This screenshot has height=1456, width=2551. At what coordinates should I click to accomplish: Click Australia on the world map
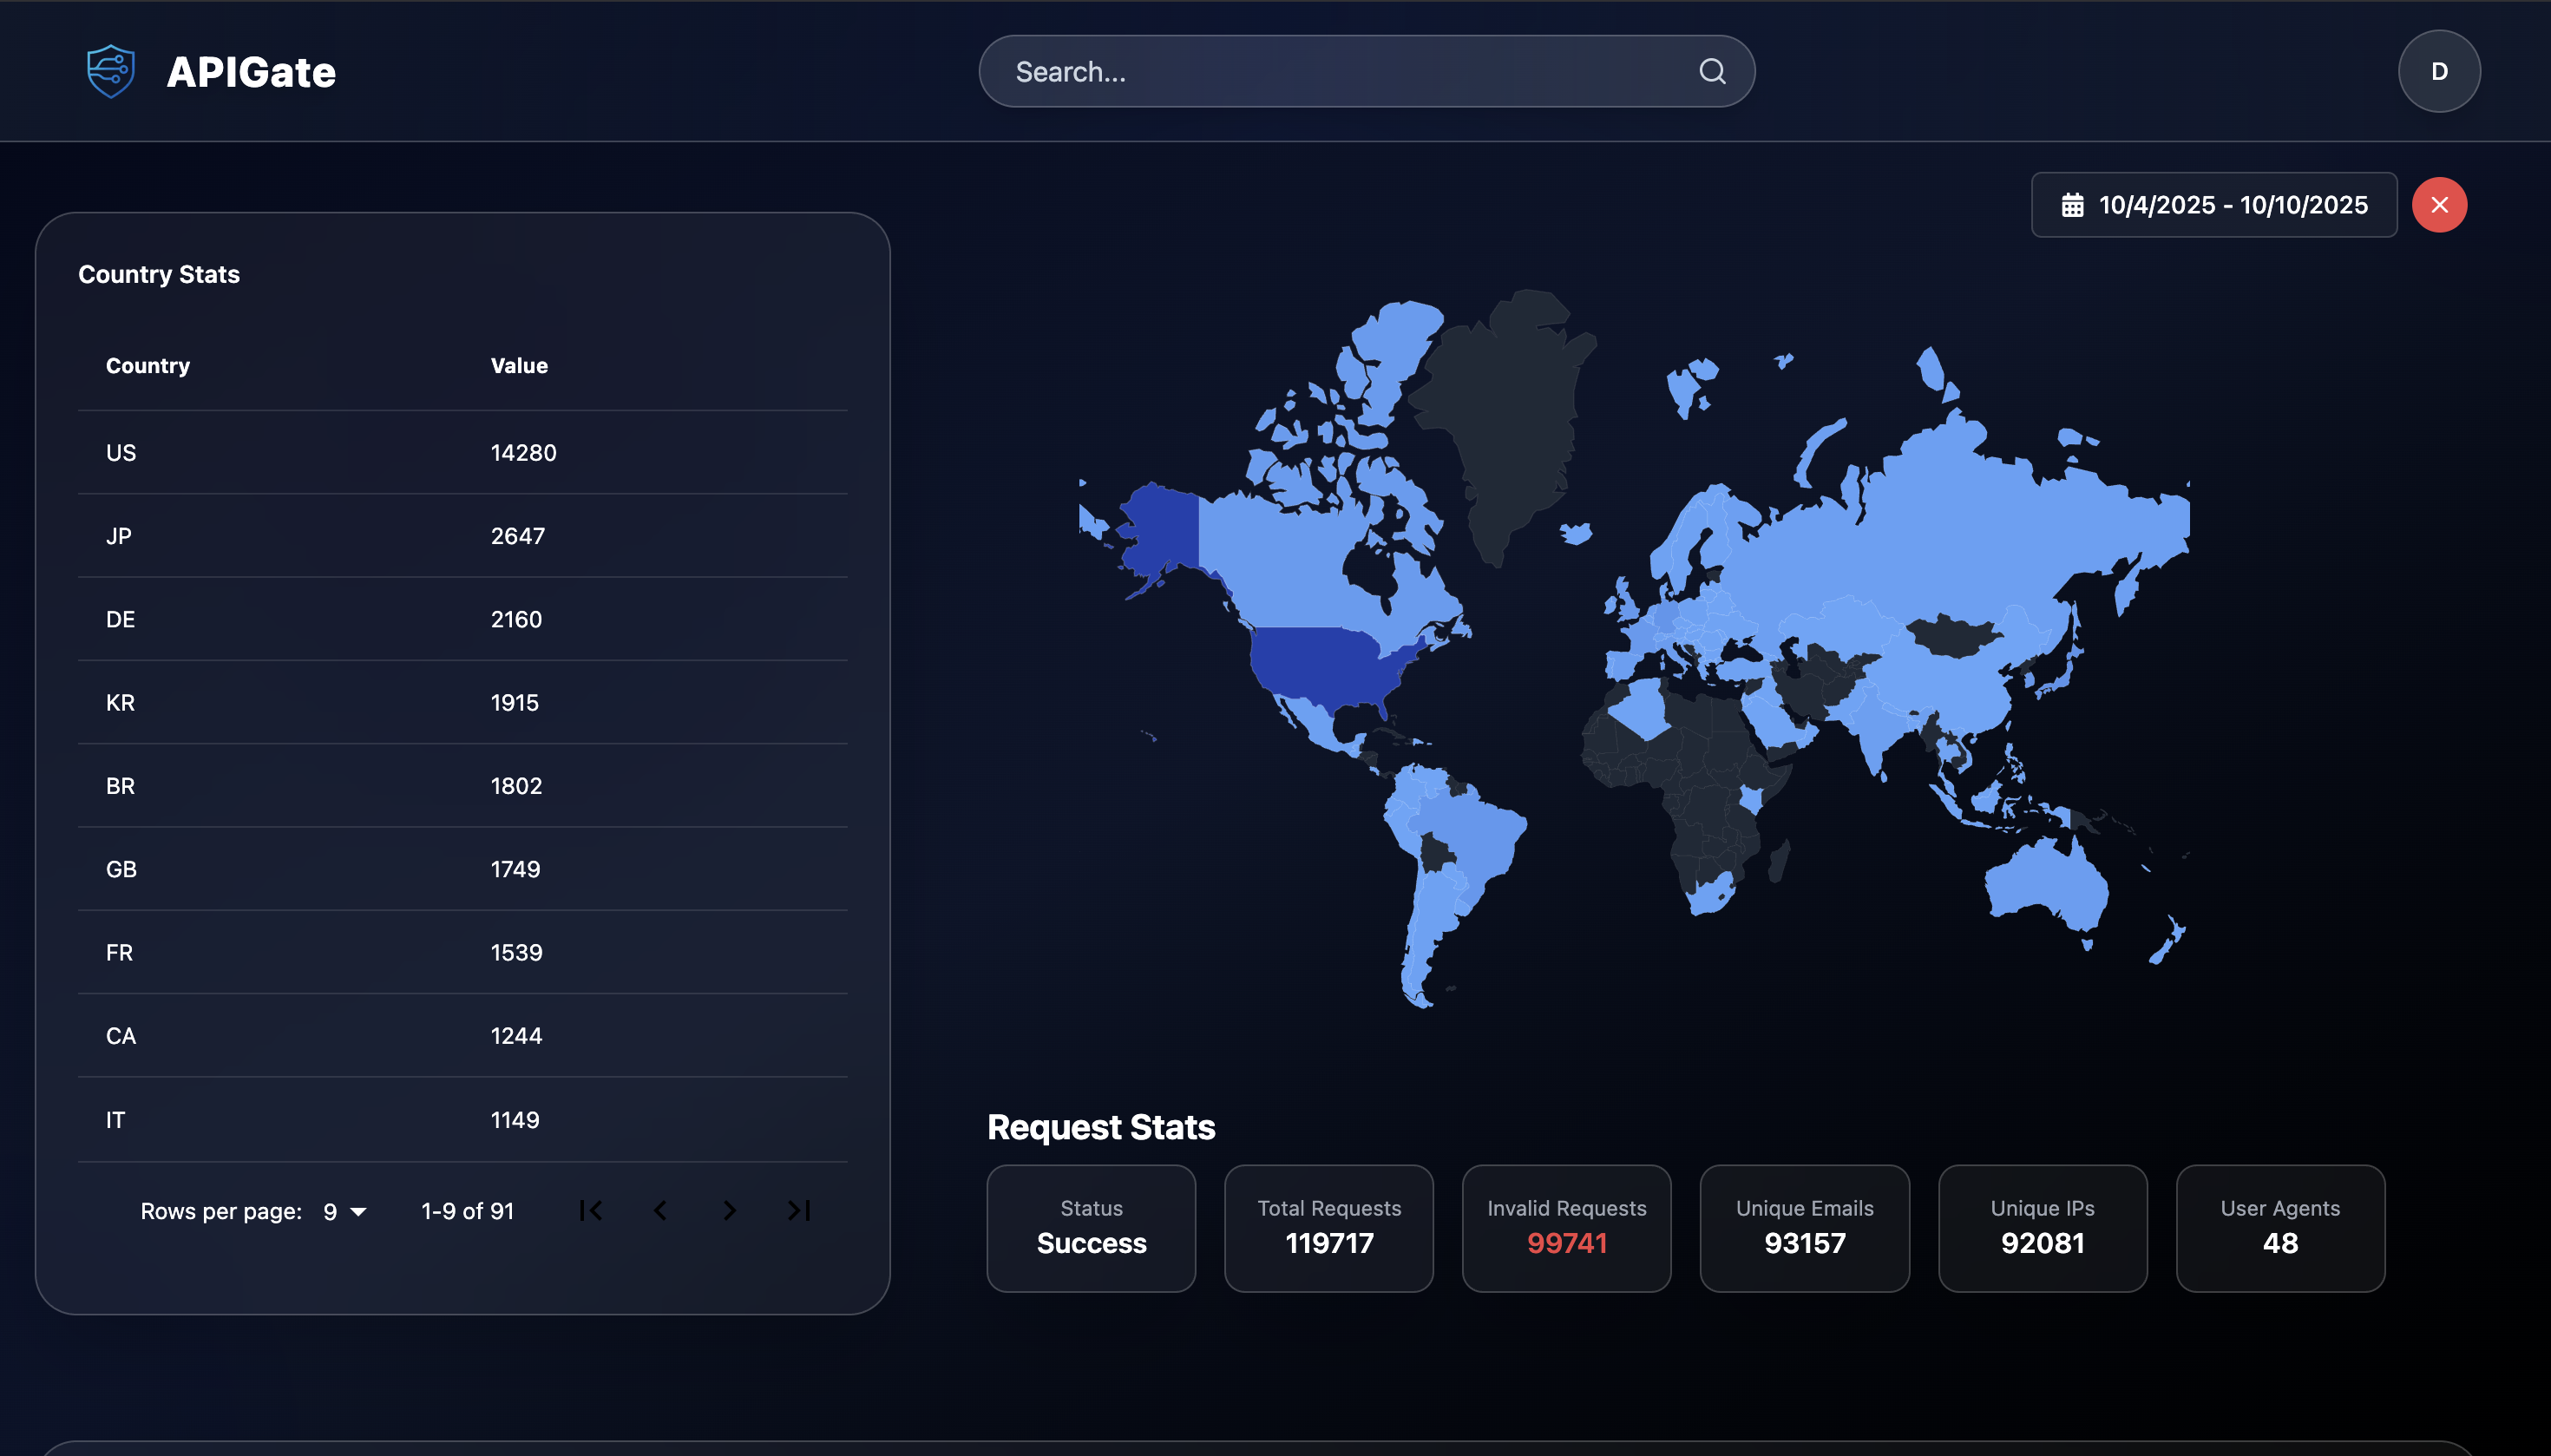(x=2045, y=885)
